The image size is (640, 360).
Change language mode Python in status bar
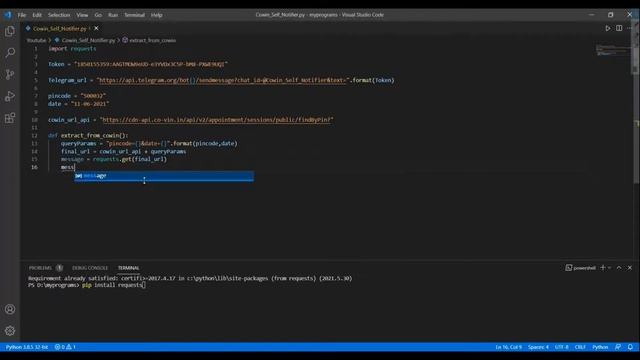[600, 347]
